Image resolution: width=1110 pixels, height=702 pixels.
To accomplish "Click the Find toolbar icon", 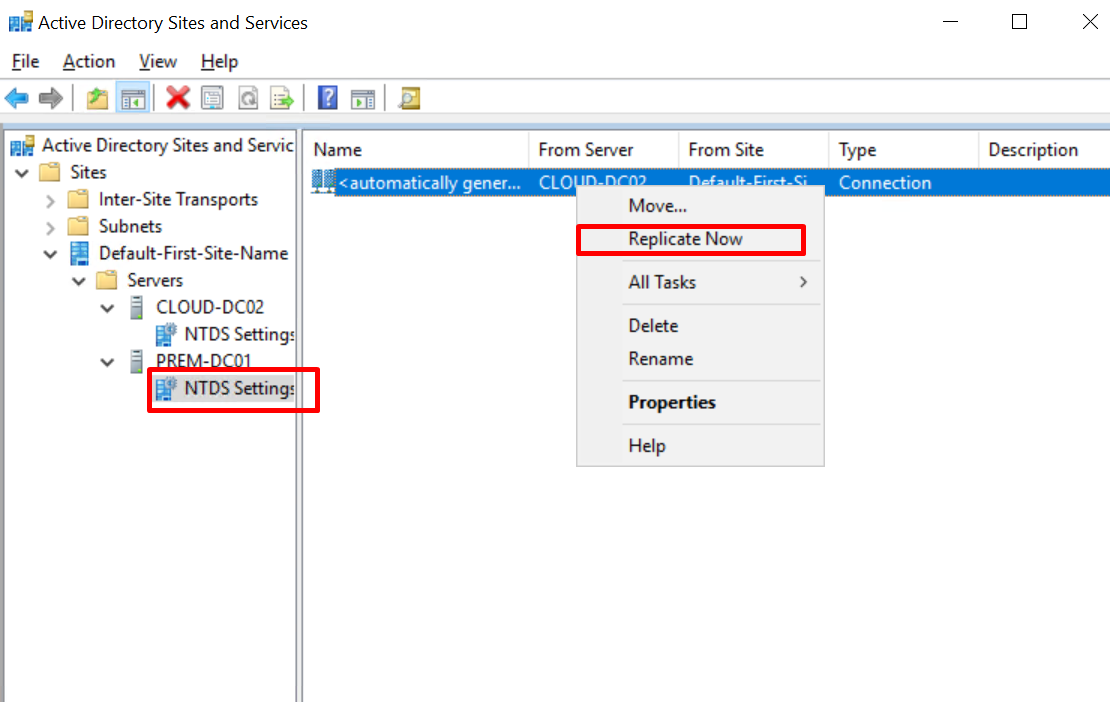I will click(x=409, y=98).
